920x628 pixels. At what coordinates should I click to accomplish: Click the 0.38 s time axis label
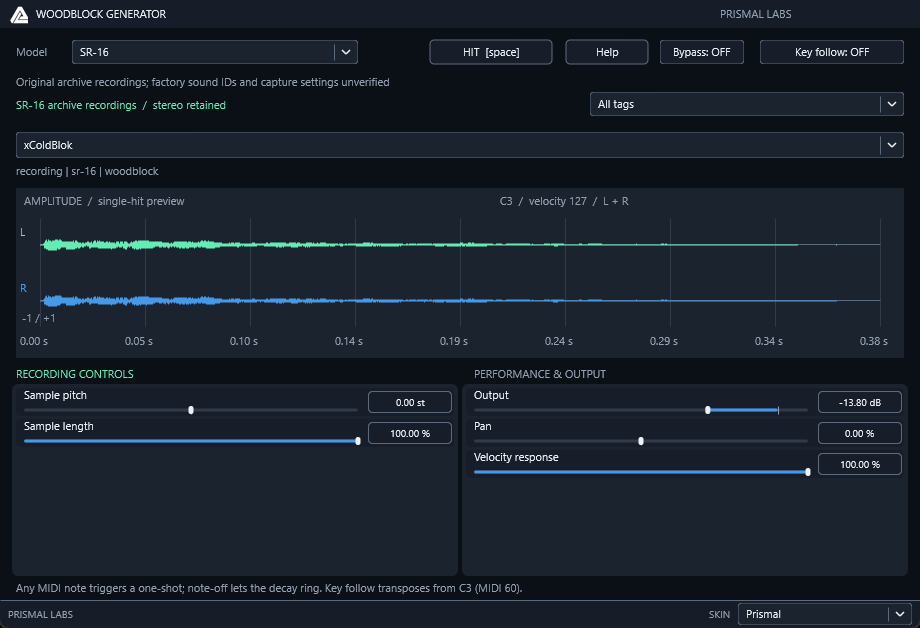[874, 342]
